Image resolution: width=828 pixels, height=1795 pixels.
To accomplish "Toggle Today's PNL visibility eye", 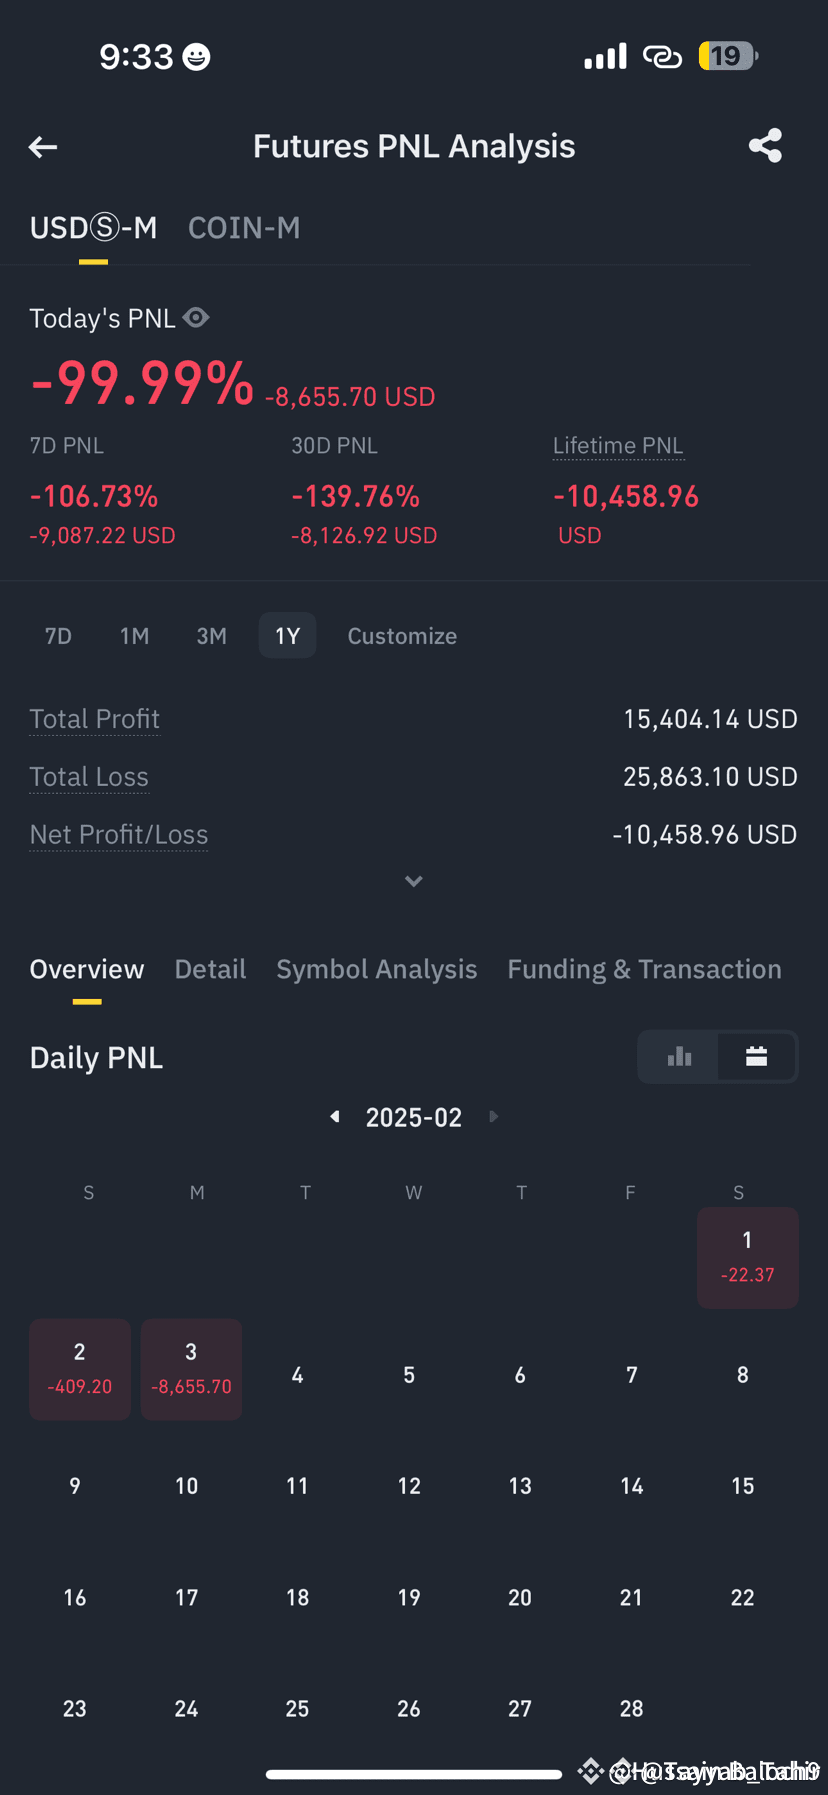I will (x=196, y=318).
